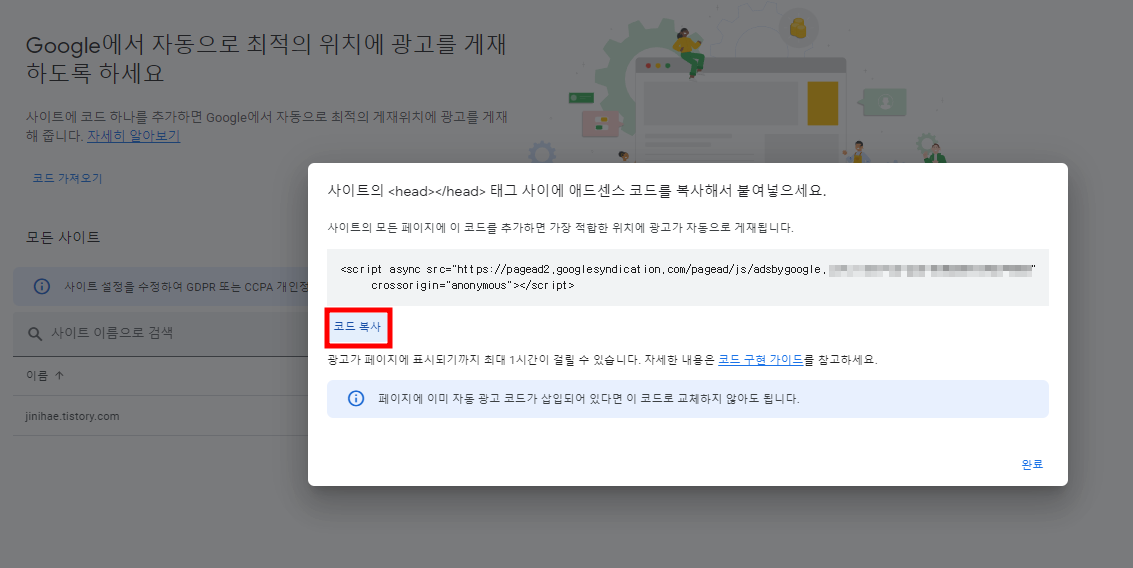Click 완료 to close the dialog
The width and height of the screenshot is (1133, 568).
click(1032, 464)
